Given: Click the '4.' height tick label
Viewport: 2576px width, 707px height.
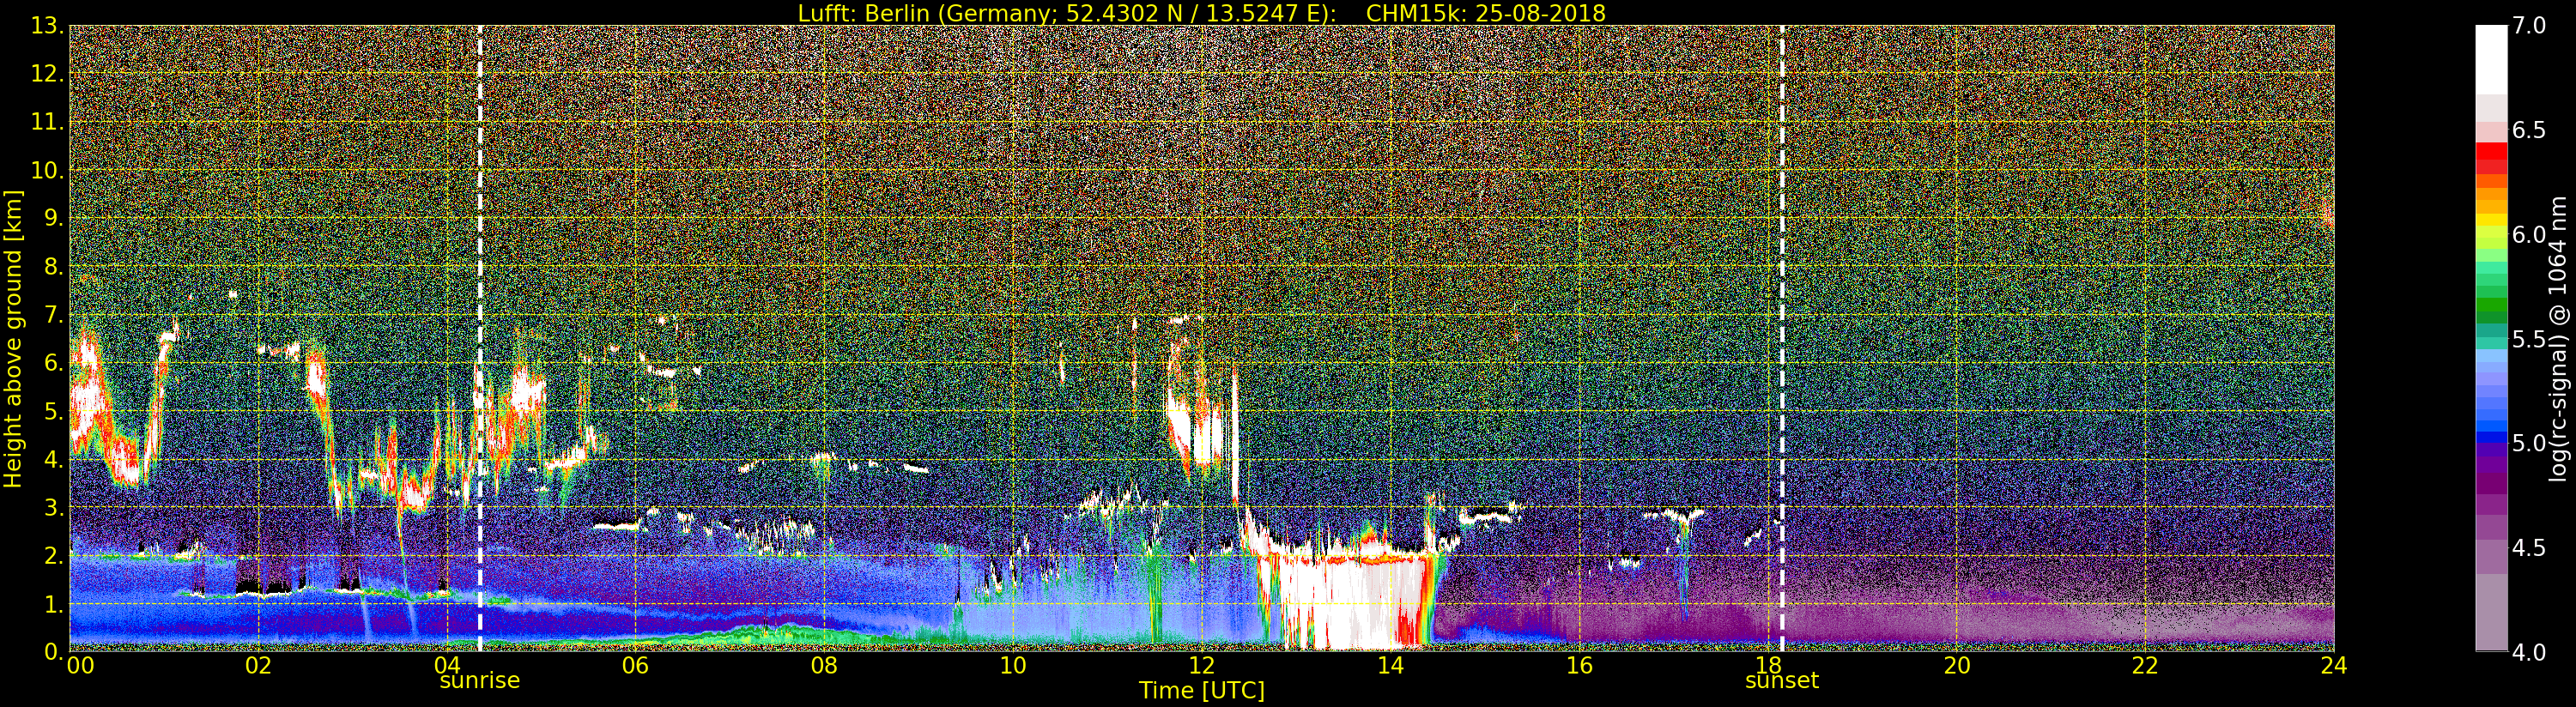Looking at the screenshot, I should click(x=52, y=459).
